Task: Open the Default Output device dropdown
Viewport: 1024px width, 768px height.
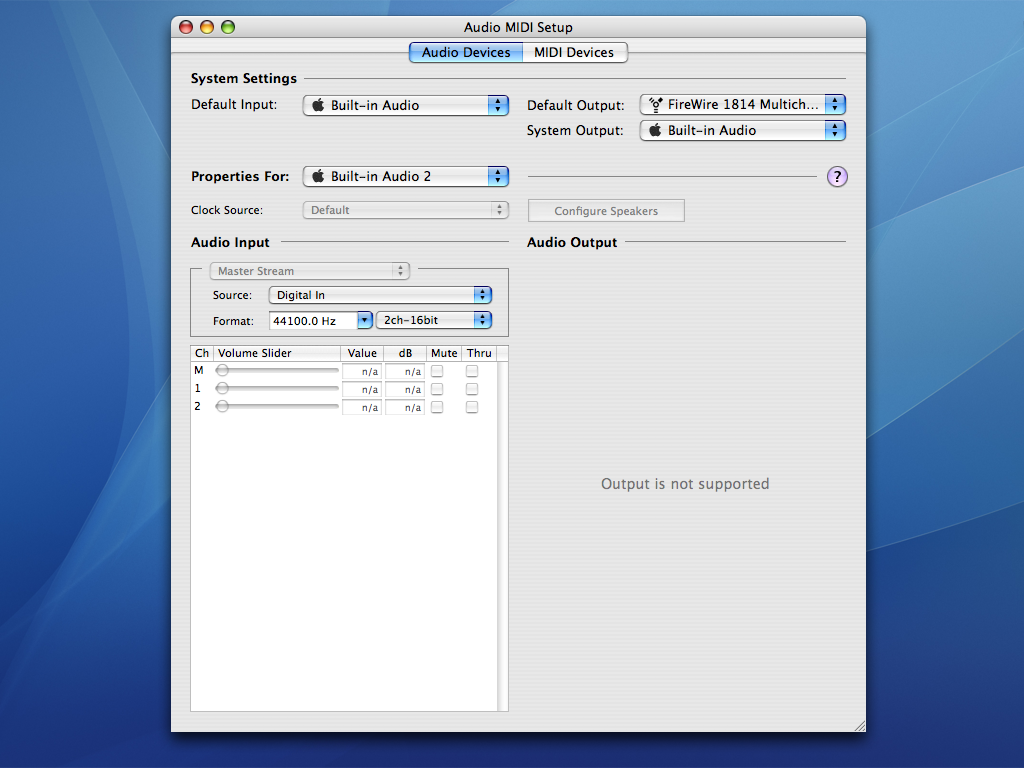Action: [743, 104]
